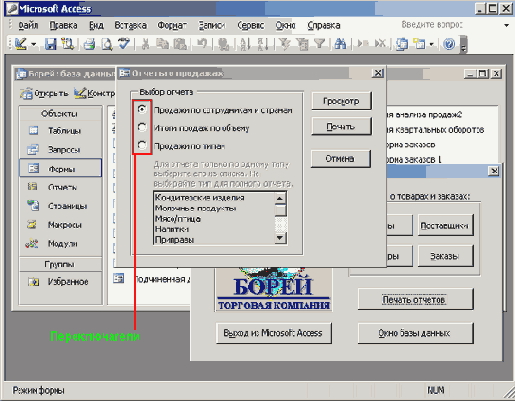Click the Печать отчетов button
Image resolution: width=515 pixels, height=401 pixels.
pyautogui.click(x=415, y=300)
